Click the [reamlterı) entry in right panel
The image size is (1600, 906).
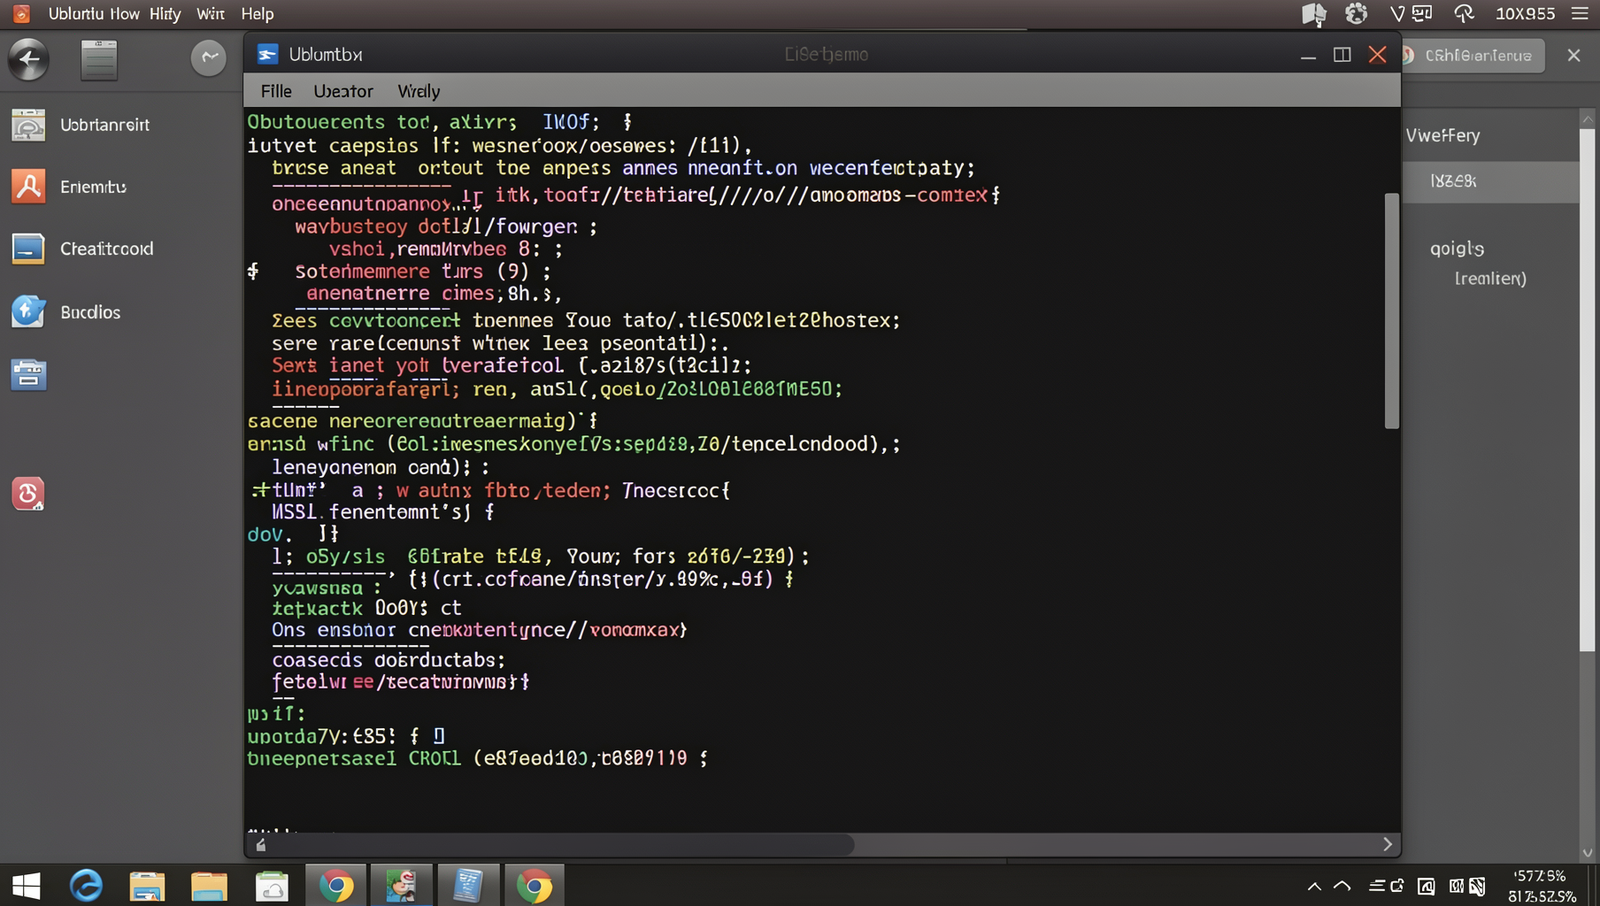coord(1490,279)
